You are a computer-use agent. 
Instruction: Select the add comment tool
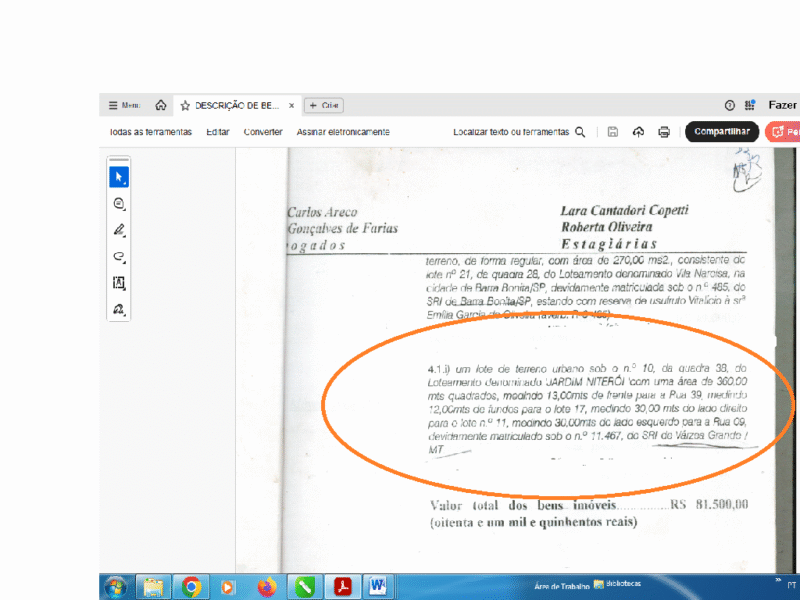click(119, 204)
